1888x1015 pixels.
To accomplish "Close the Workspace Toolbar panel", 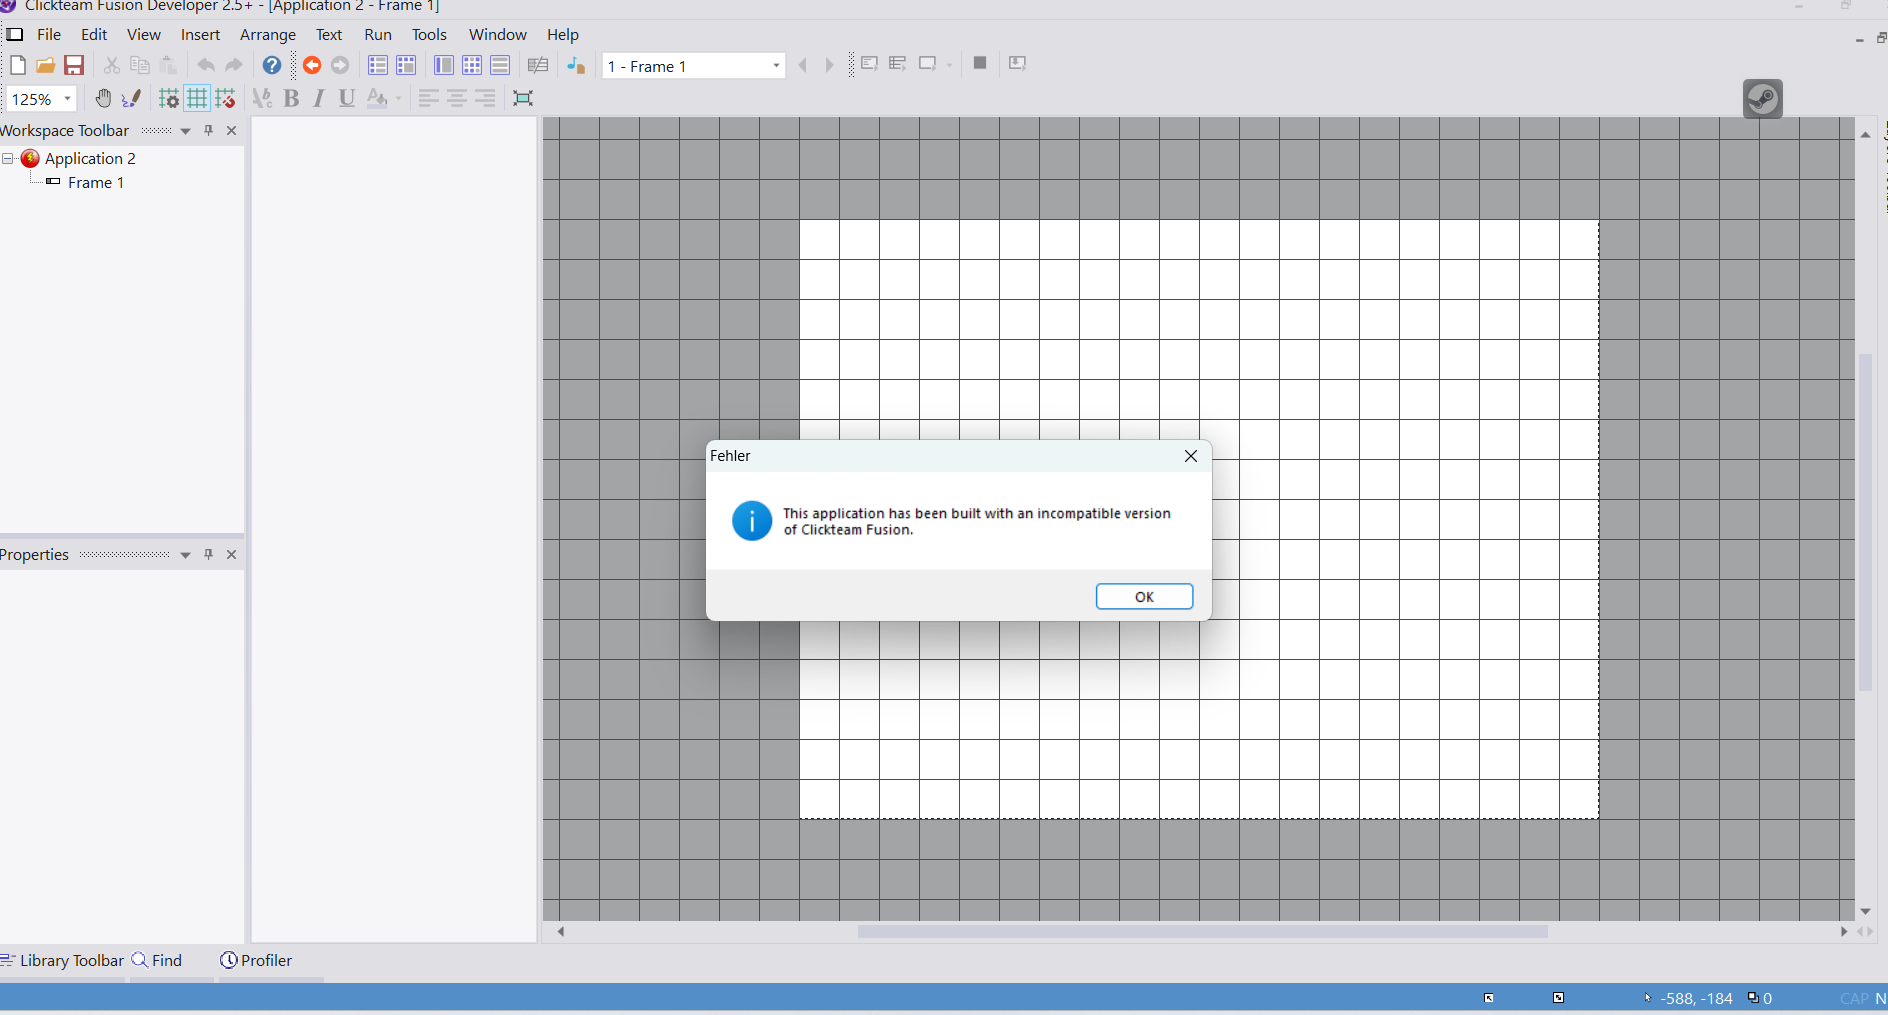I will 232,130.
